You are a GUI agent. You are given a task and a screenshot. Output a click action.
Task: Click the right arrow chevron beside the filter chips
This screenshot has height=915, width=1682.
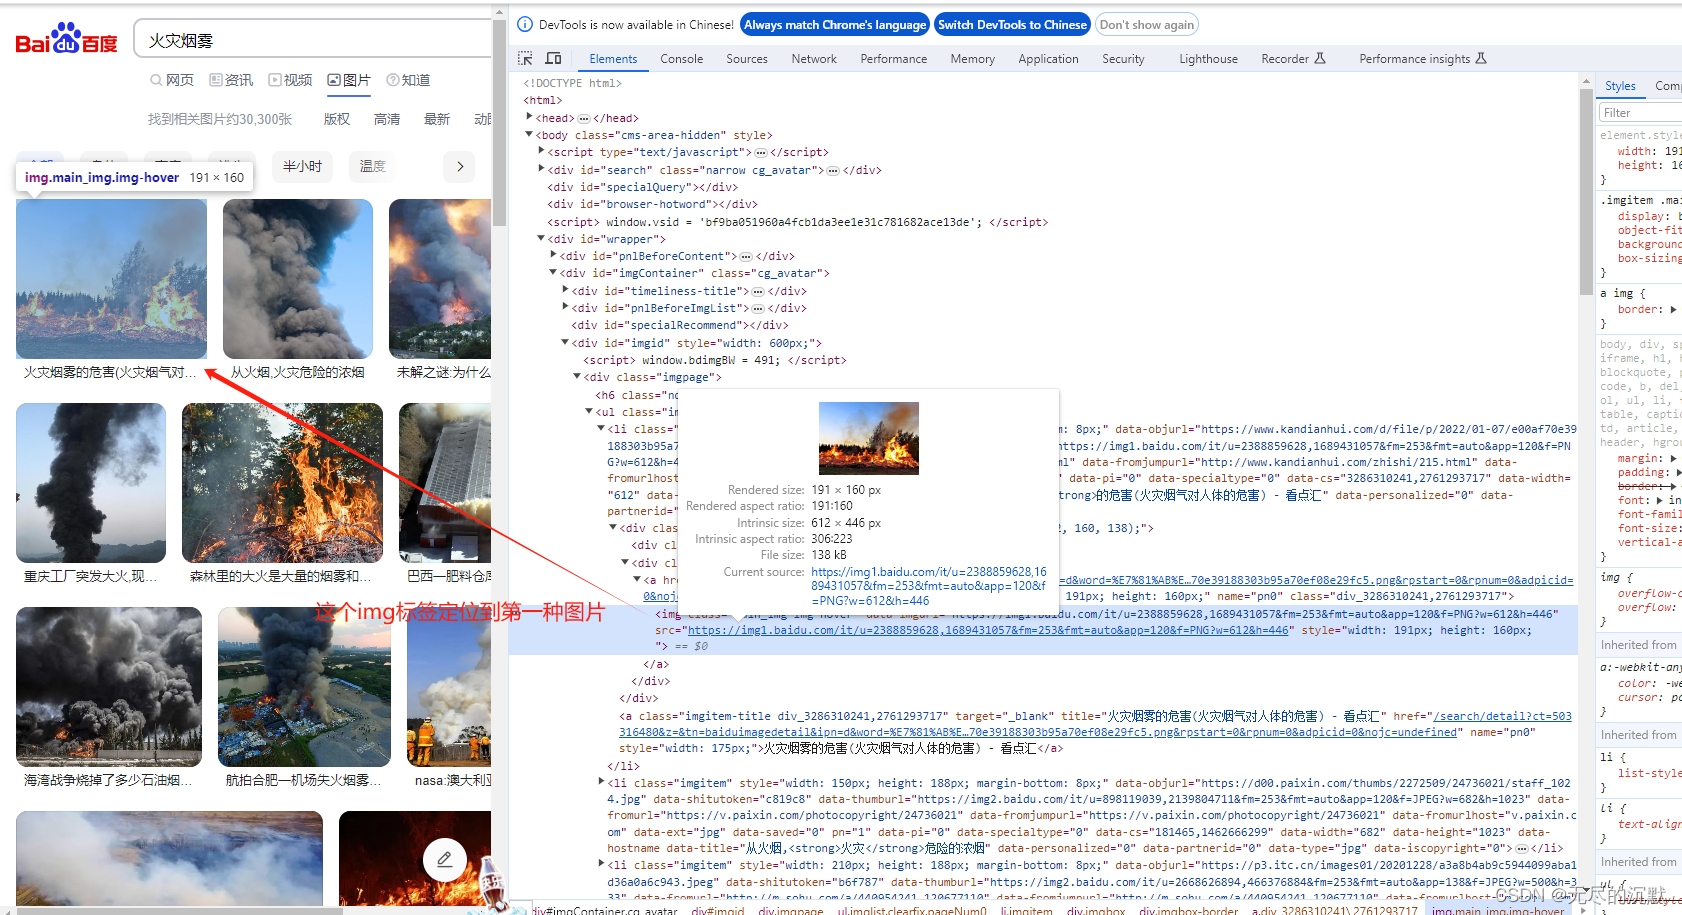(x=459, y=166)
